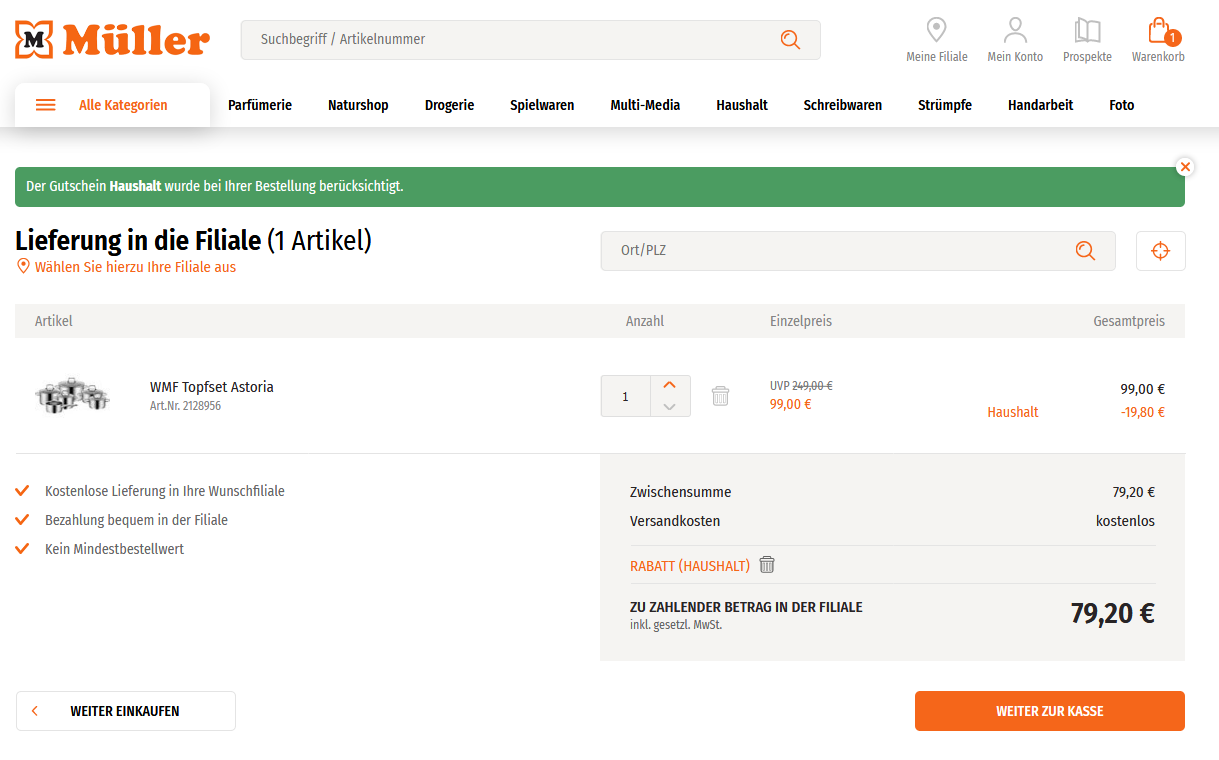This screenshot has height=760, width=1219.
Task: Click the search magnifier icon in header
Action: point(790,40)
